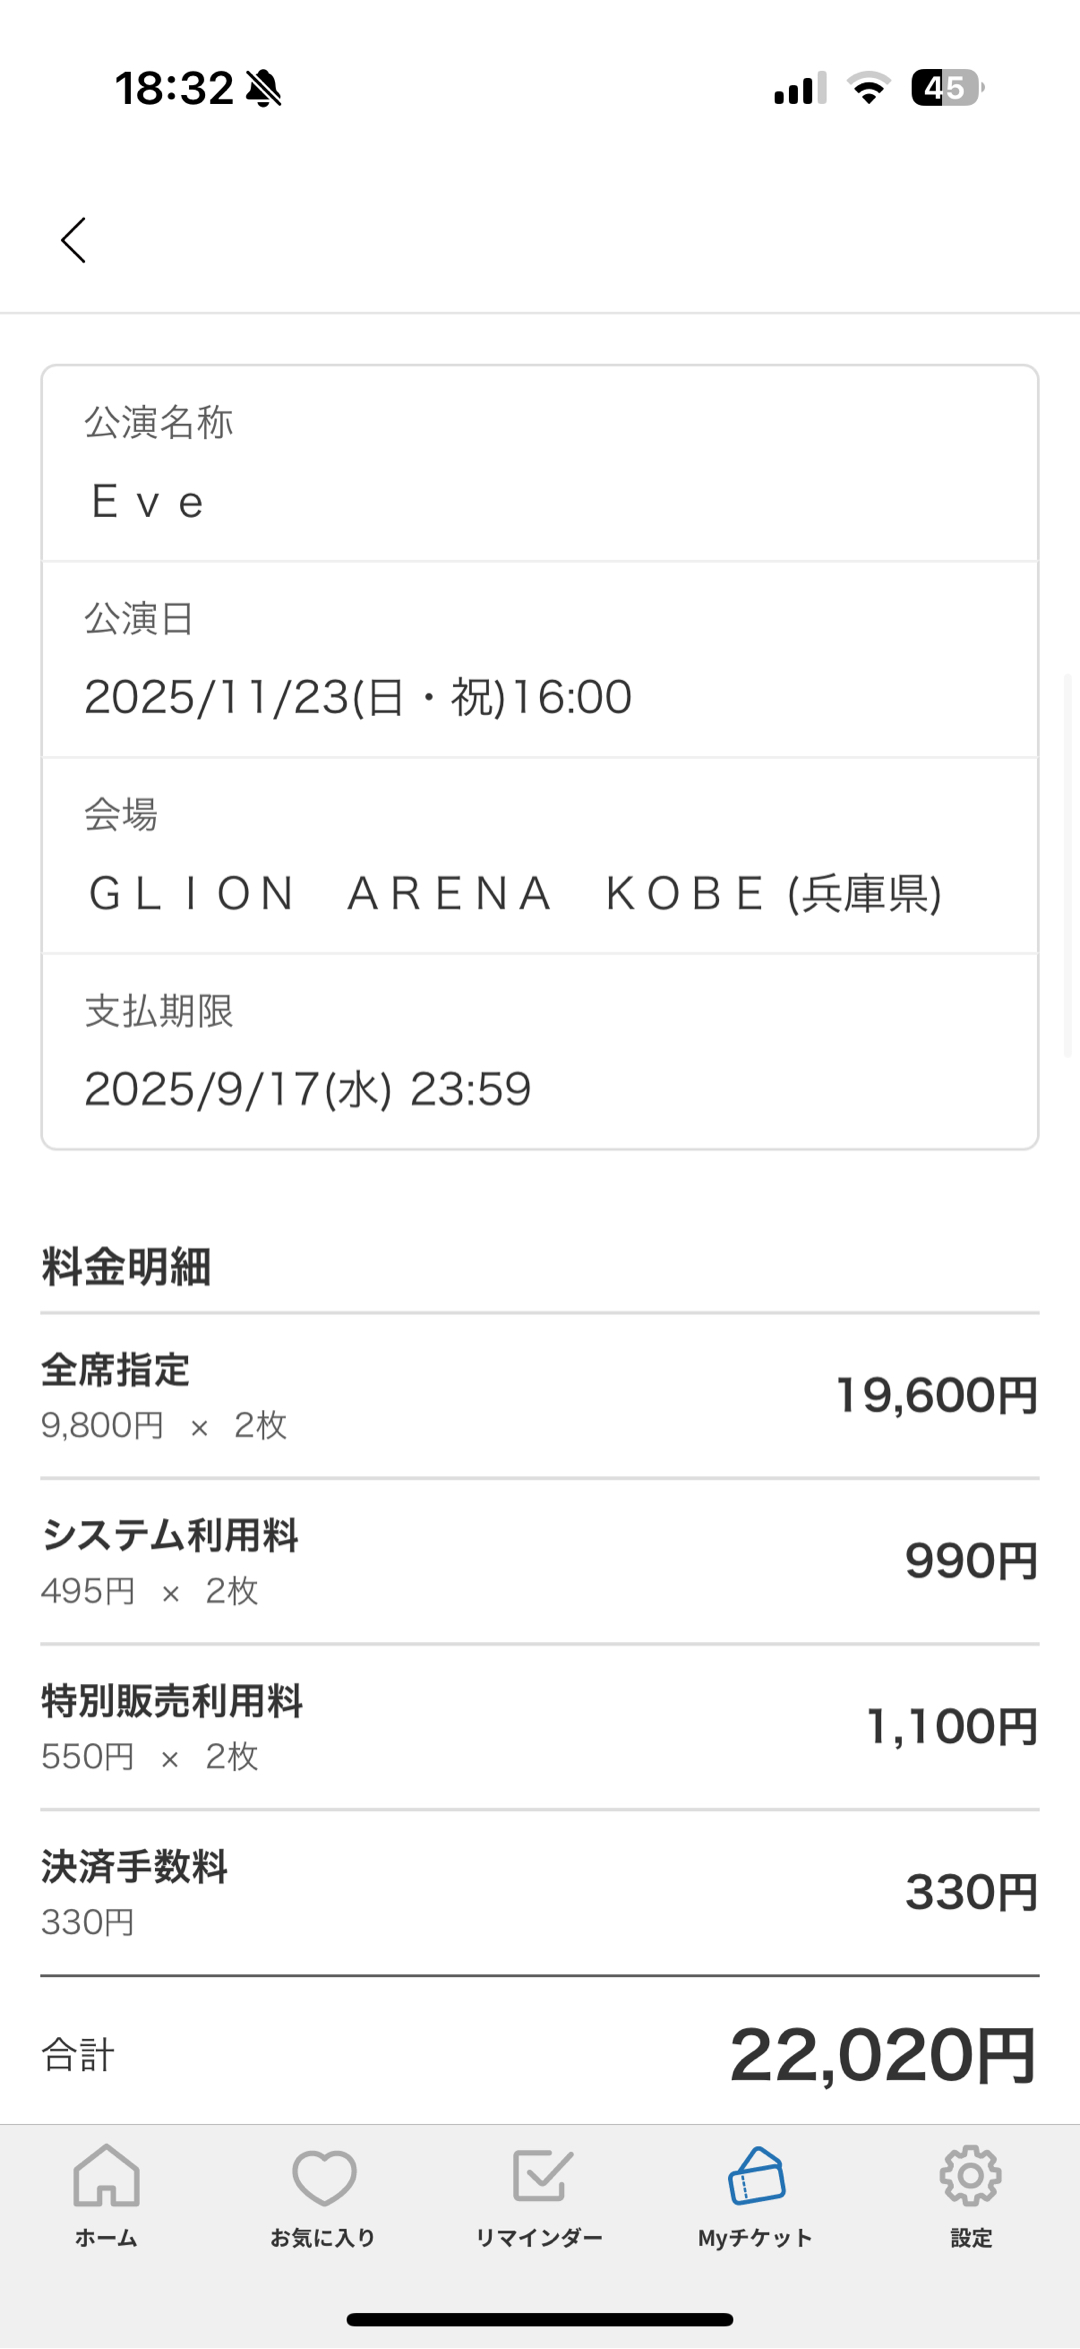Screen dimensions: 1080x2349
Task: Tap the 2025/11/23 performance date row
Action: 540,660
